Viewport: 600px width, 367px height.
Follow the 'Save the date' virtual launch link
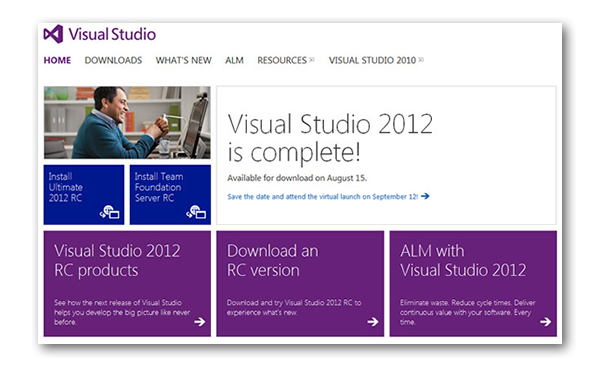click(323, 197)
